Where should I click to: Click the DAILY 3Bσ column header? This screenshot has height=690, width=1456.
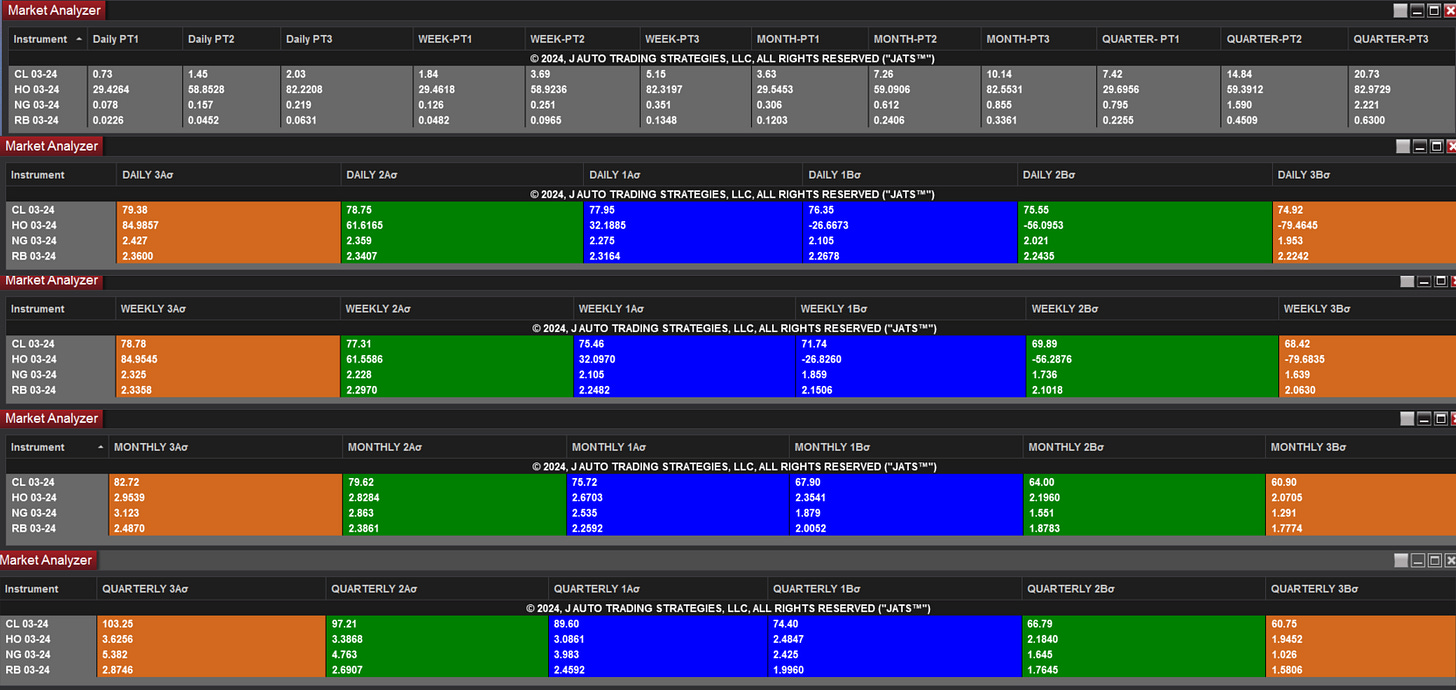pos(1364,175)
